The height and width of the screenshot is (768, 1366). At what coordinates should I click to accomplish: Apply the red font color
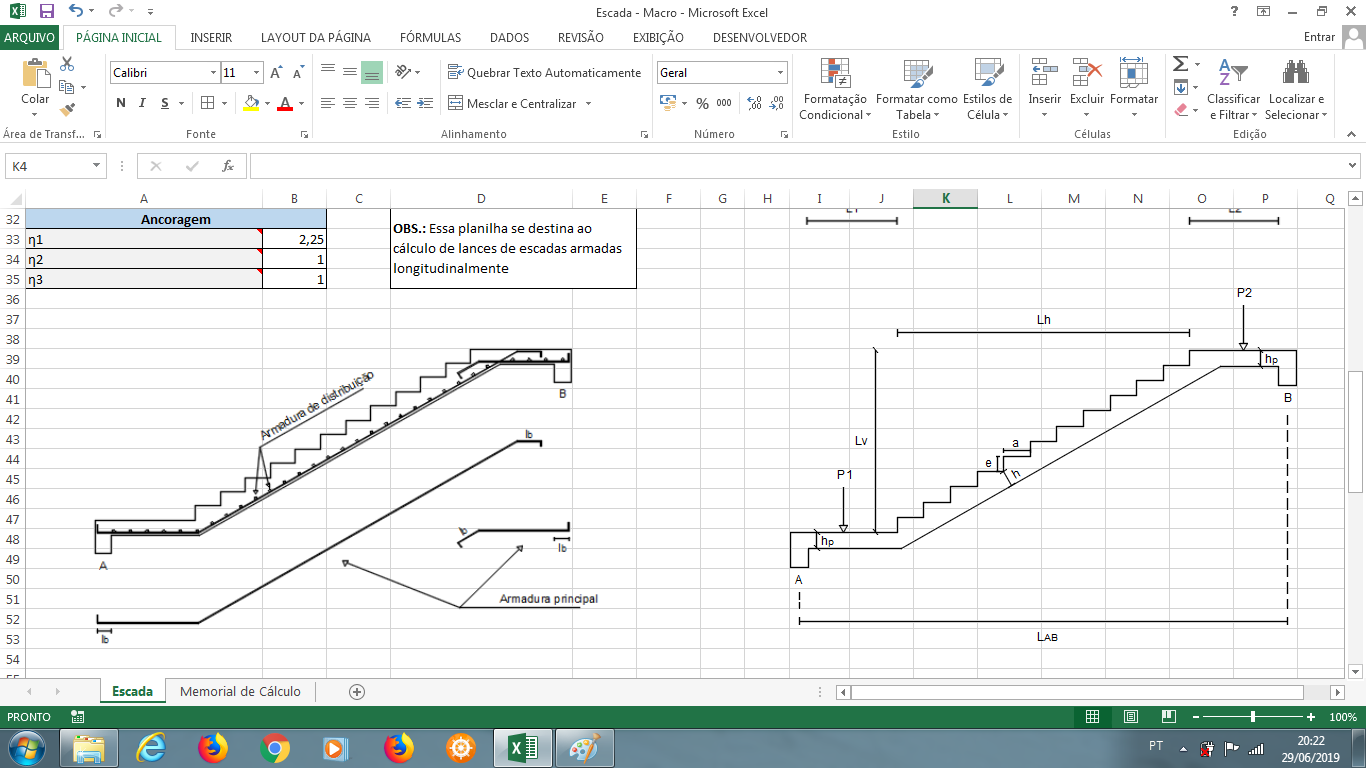click(x=285, y=103)
